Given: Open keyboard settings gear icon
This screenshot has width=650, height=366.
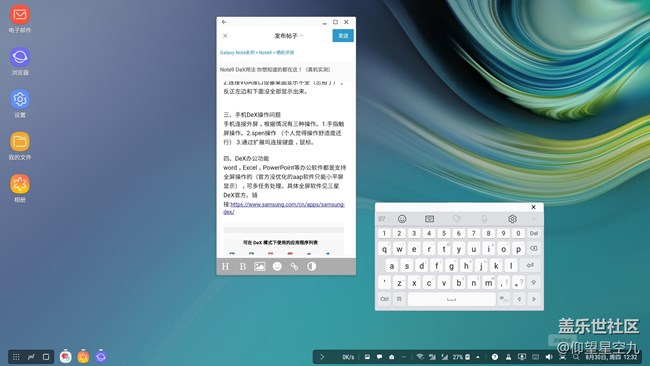Looking at the screenshot, I should 512,218.
